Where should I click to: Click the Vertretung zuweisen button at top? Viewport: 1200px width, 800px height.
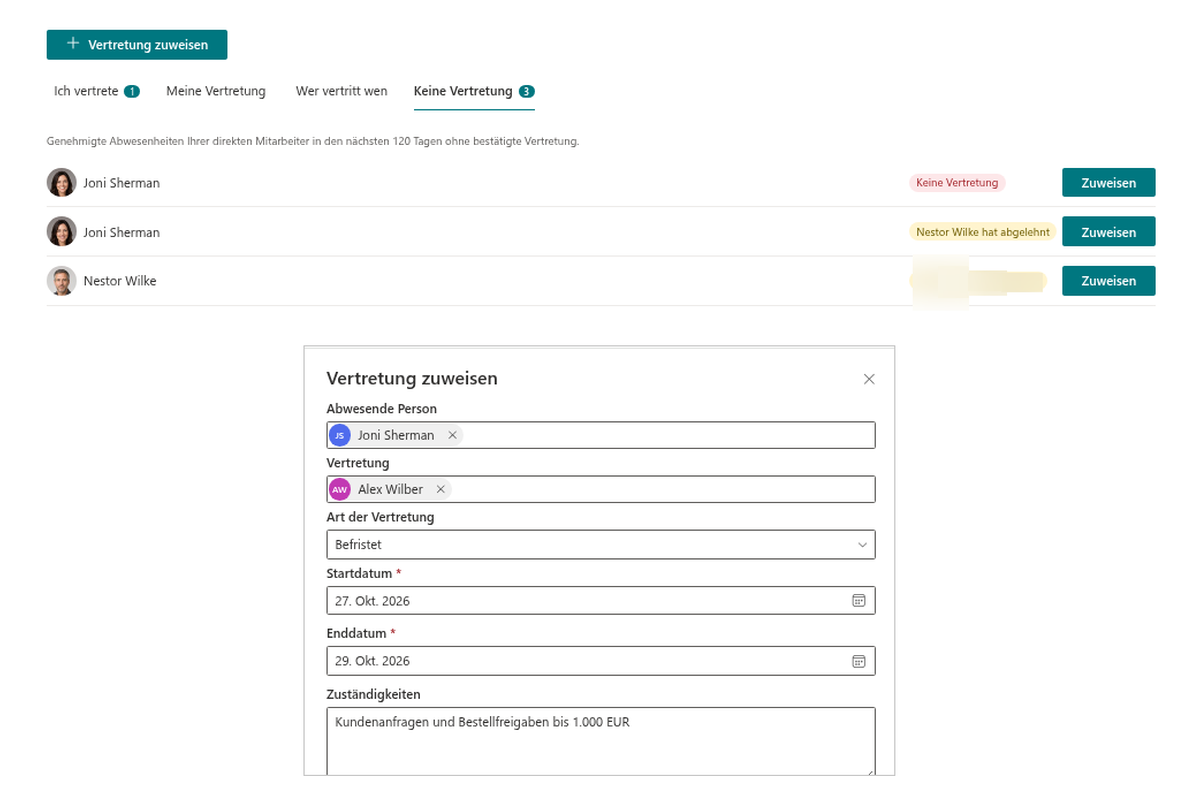pyautogui.click(x=137, y=45)
